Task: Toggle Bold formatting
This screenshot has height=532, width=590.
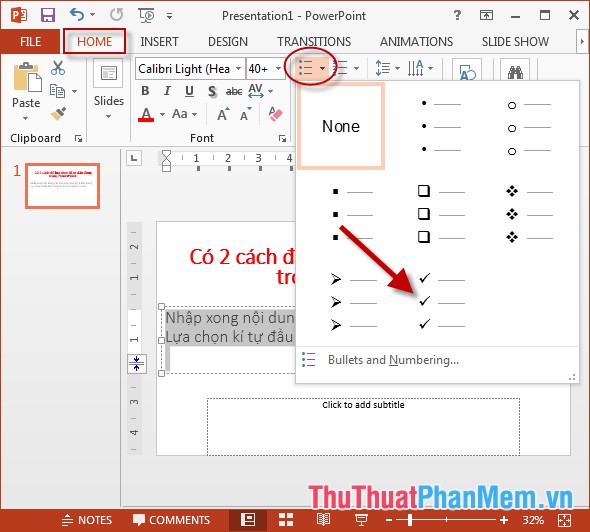Action: point(145,91)
